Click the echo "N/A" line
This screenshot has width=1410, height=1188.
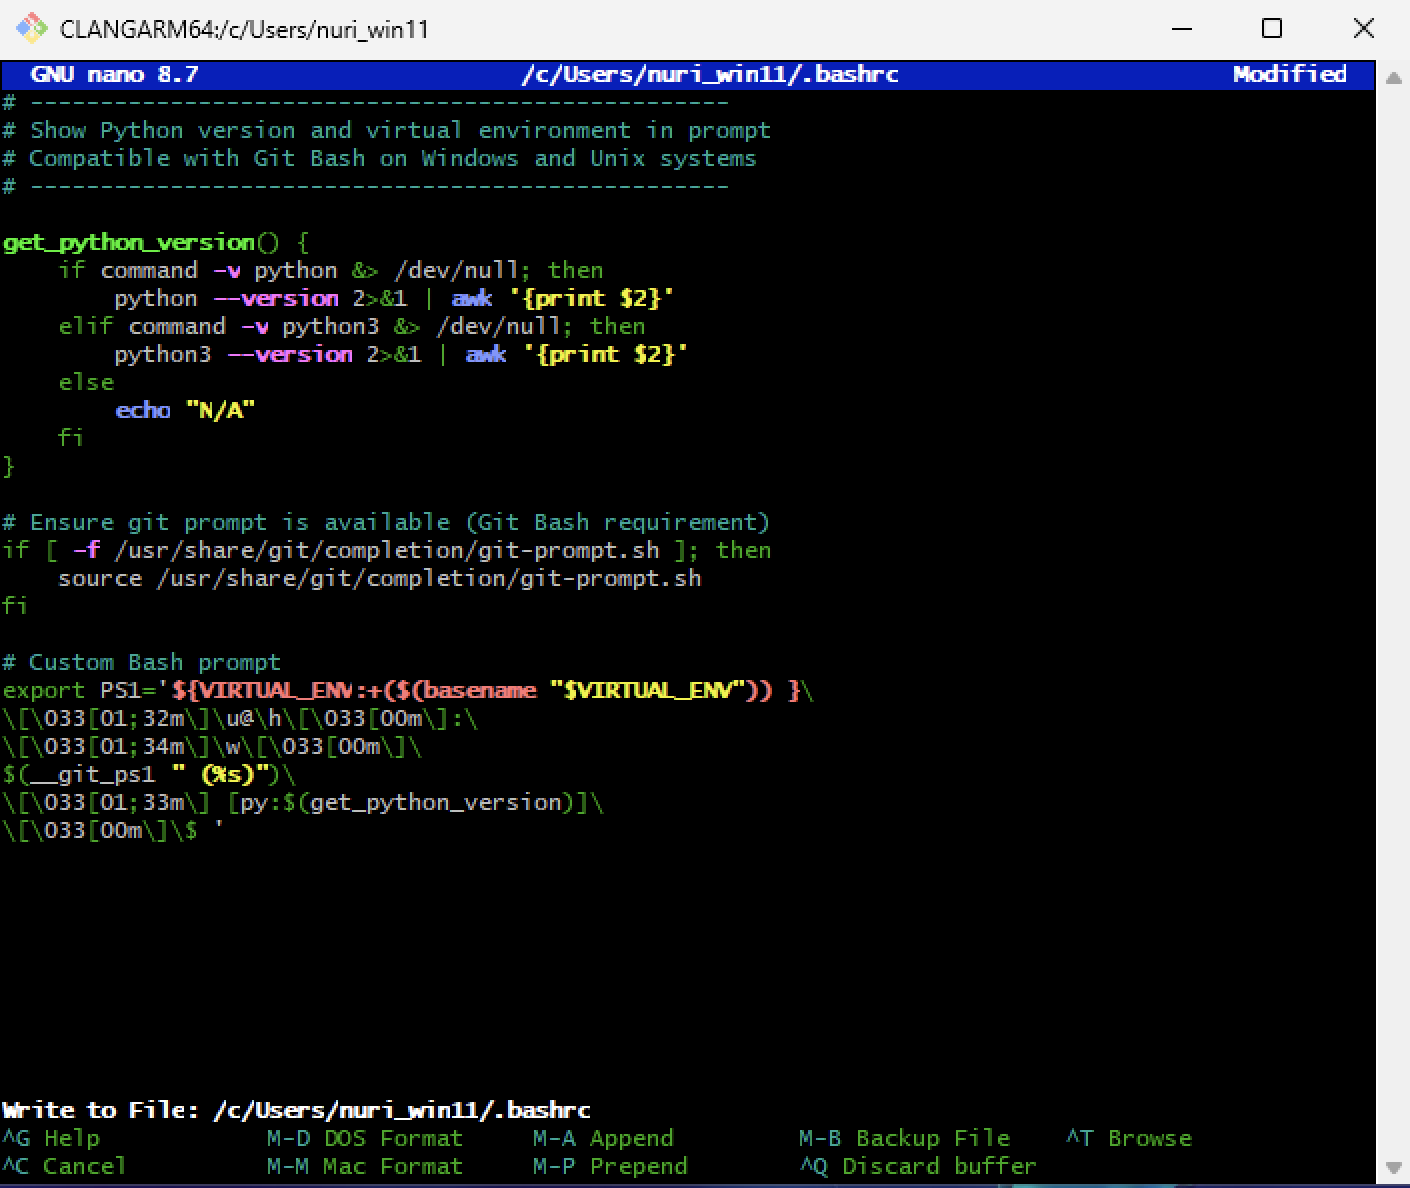click(x=185, y=410)
